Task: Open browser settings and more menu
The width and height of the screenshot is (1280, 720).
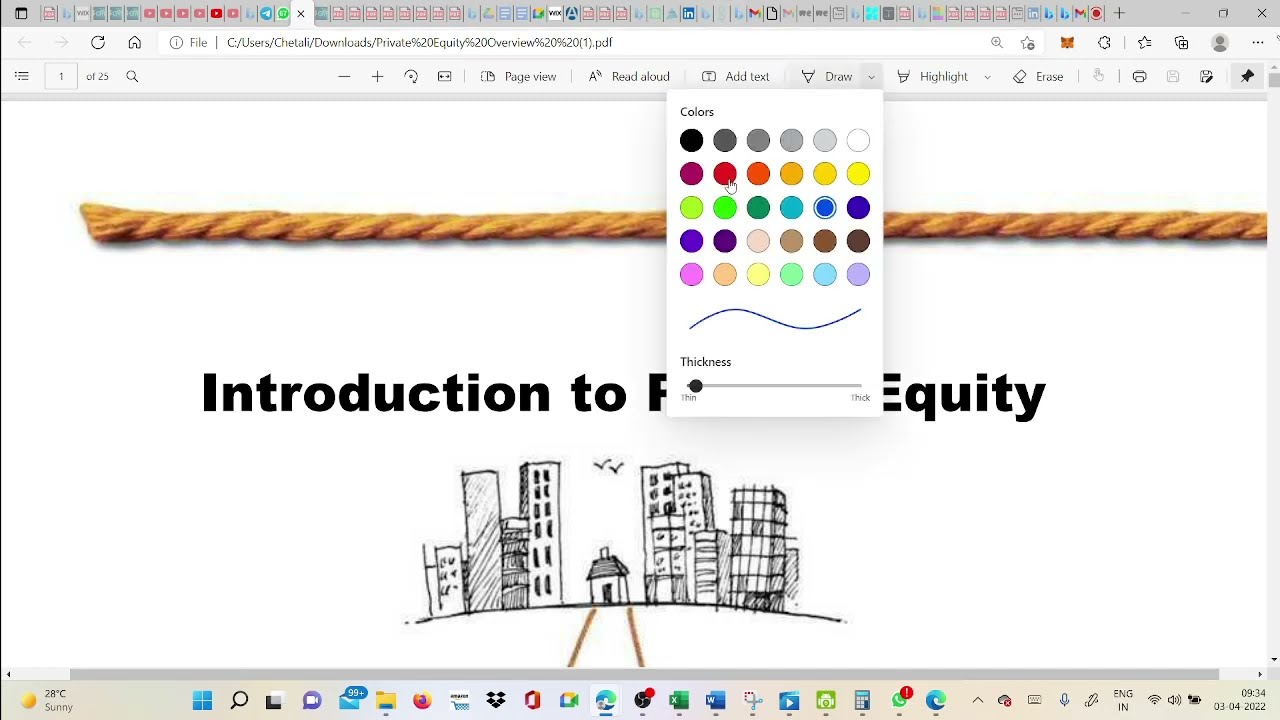Action: point(1258,42)
